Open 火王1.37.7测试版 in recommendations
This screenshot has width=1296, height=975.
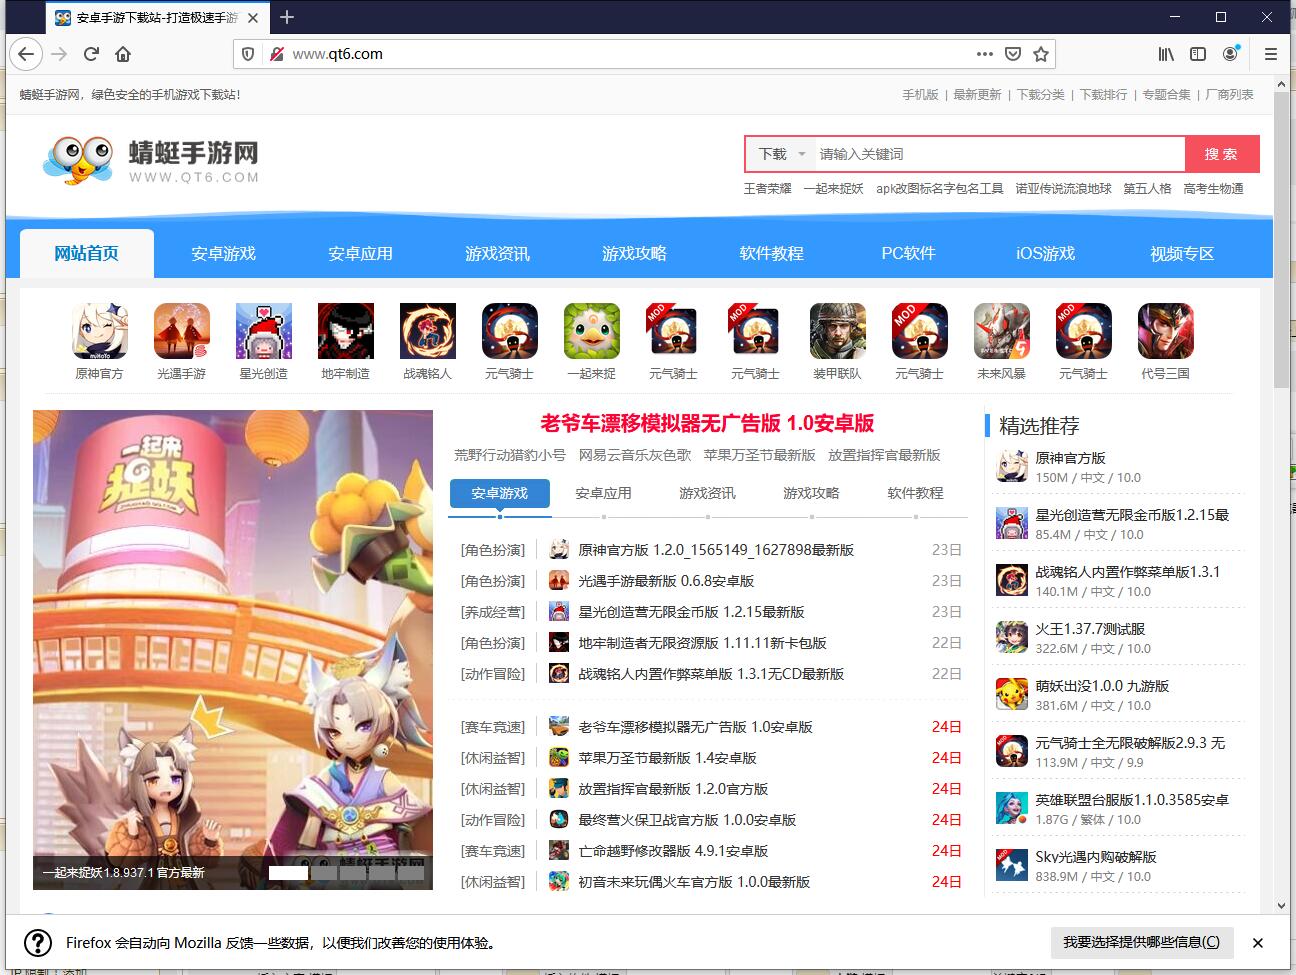click(1090, 629)
